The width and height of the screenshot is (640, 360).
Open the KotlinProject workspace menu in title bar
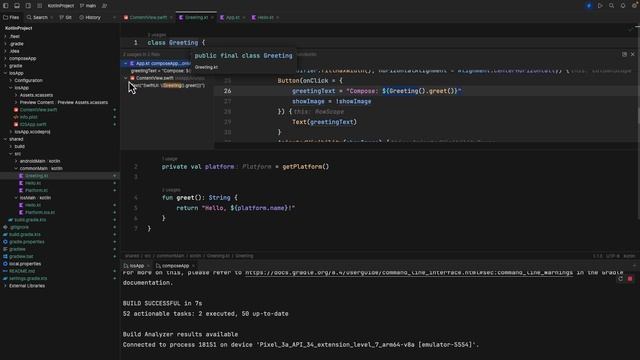tap(61, 6)
